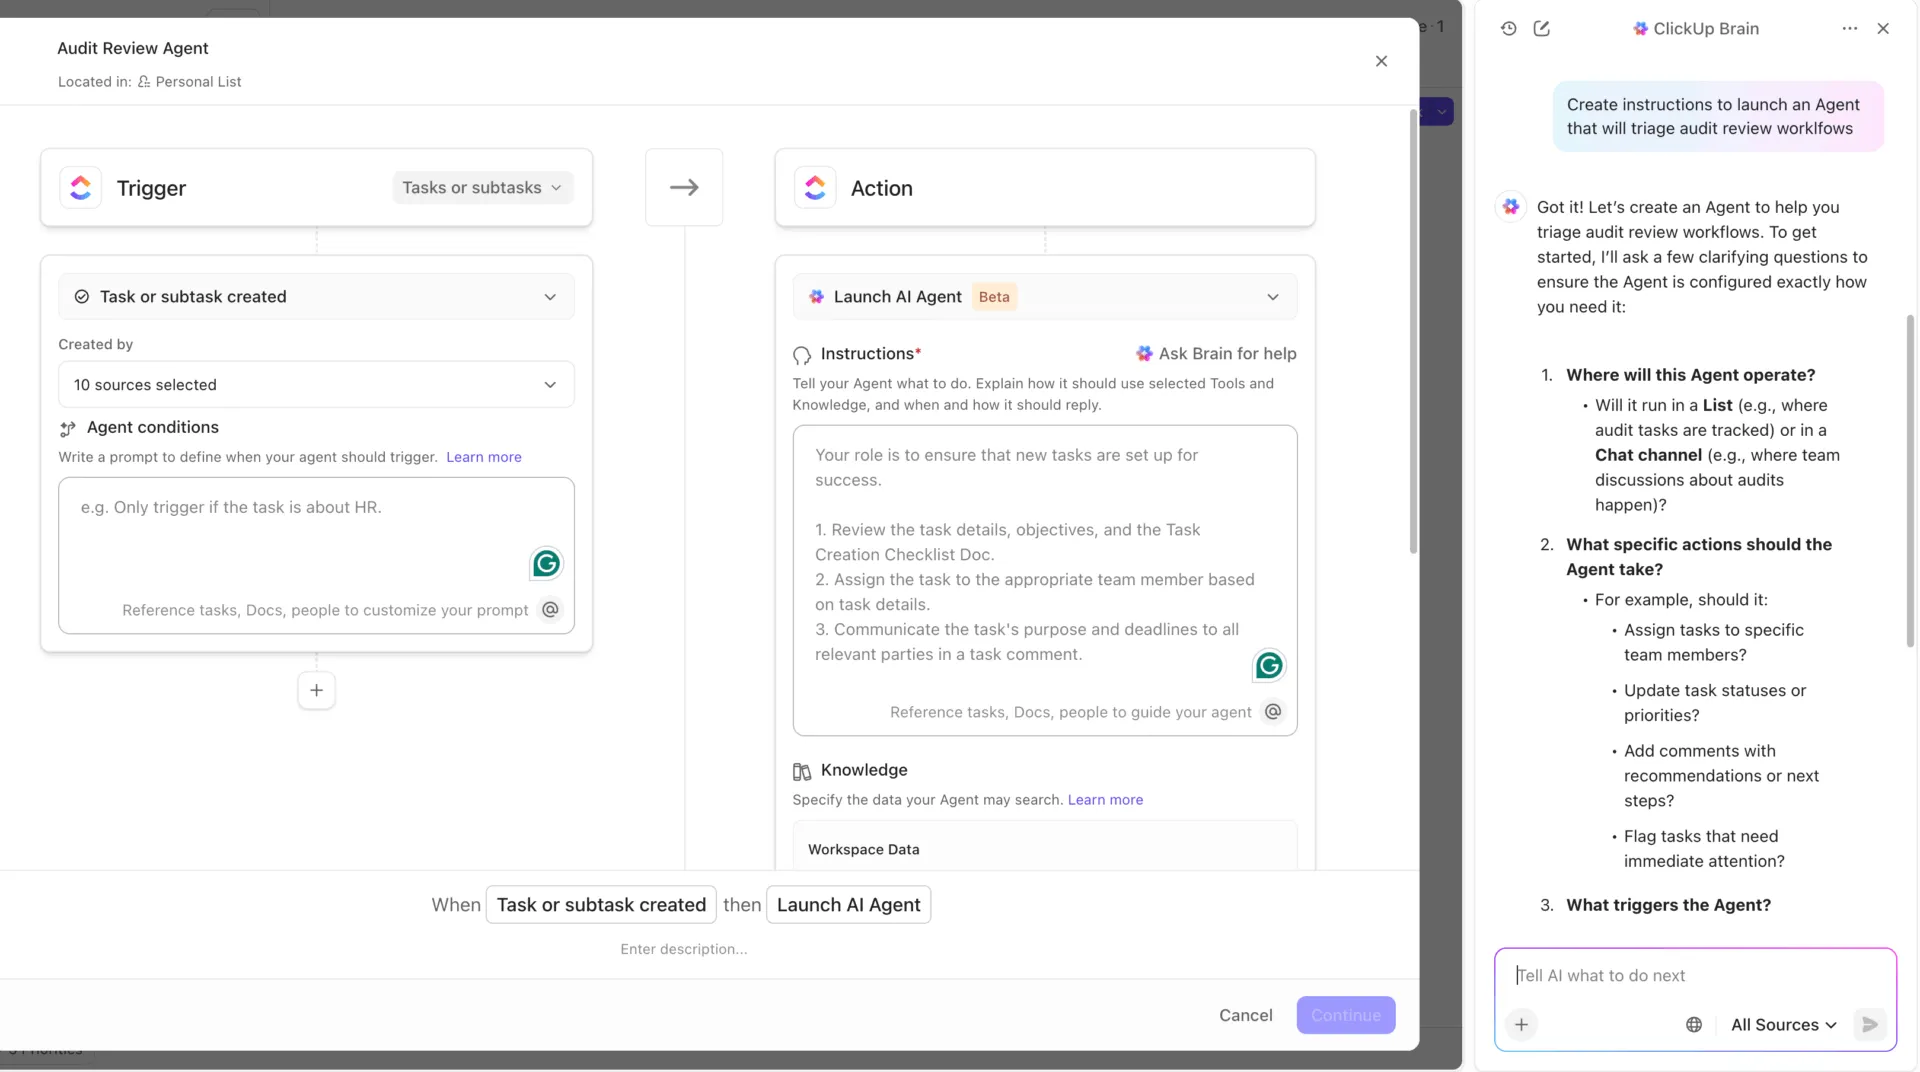The height and width of the screenshot is (1072, 1920).
Task: Open the Tasks or subtasks dropdown
Action: pyautogui.click(x=482, y=188)
